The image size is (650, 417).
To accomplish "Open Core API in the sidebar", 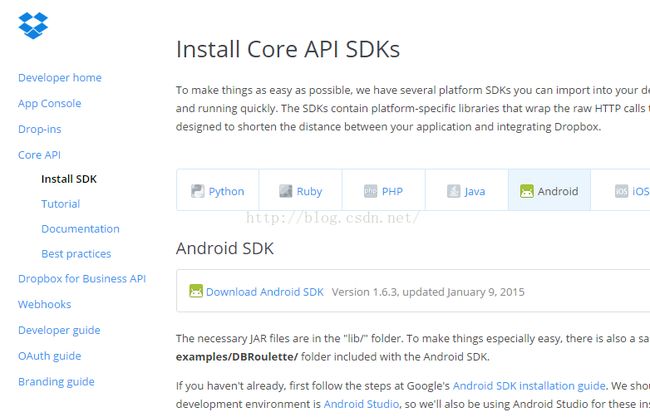I will click(x=39, y=155).
